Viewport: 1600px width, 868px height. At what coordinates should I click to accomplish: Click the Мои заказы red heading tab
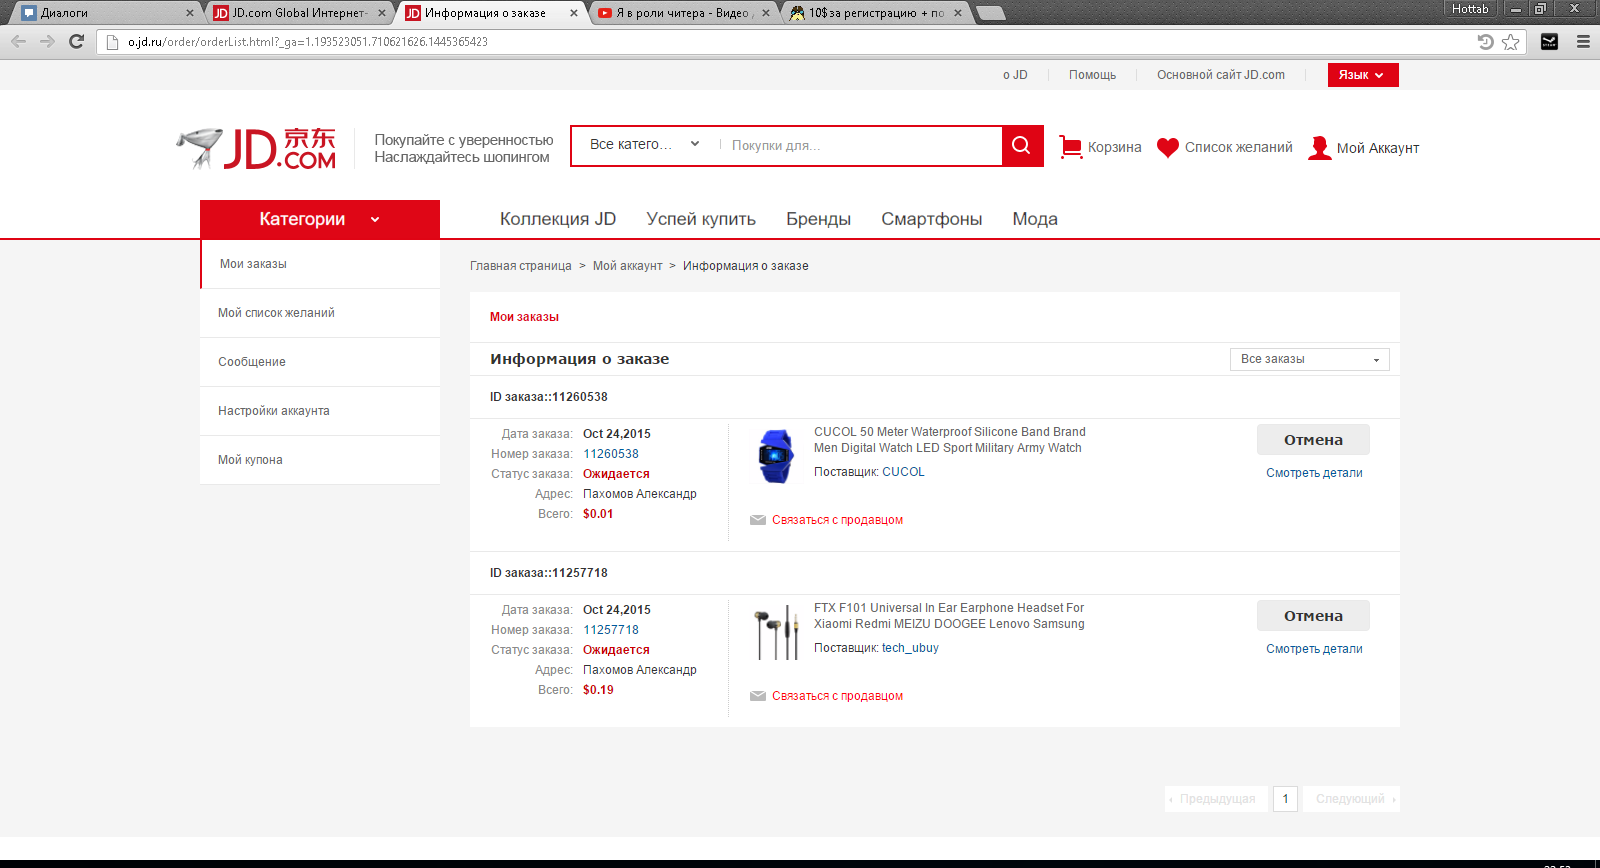[x=524, y=317]
